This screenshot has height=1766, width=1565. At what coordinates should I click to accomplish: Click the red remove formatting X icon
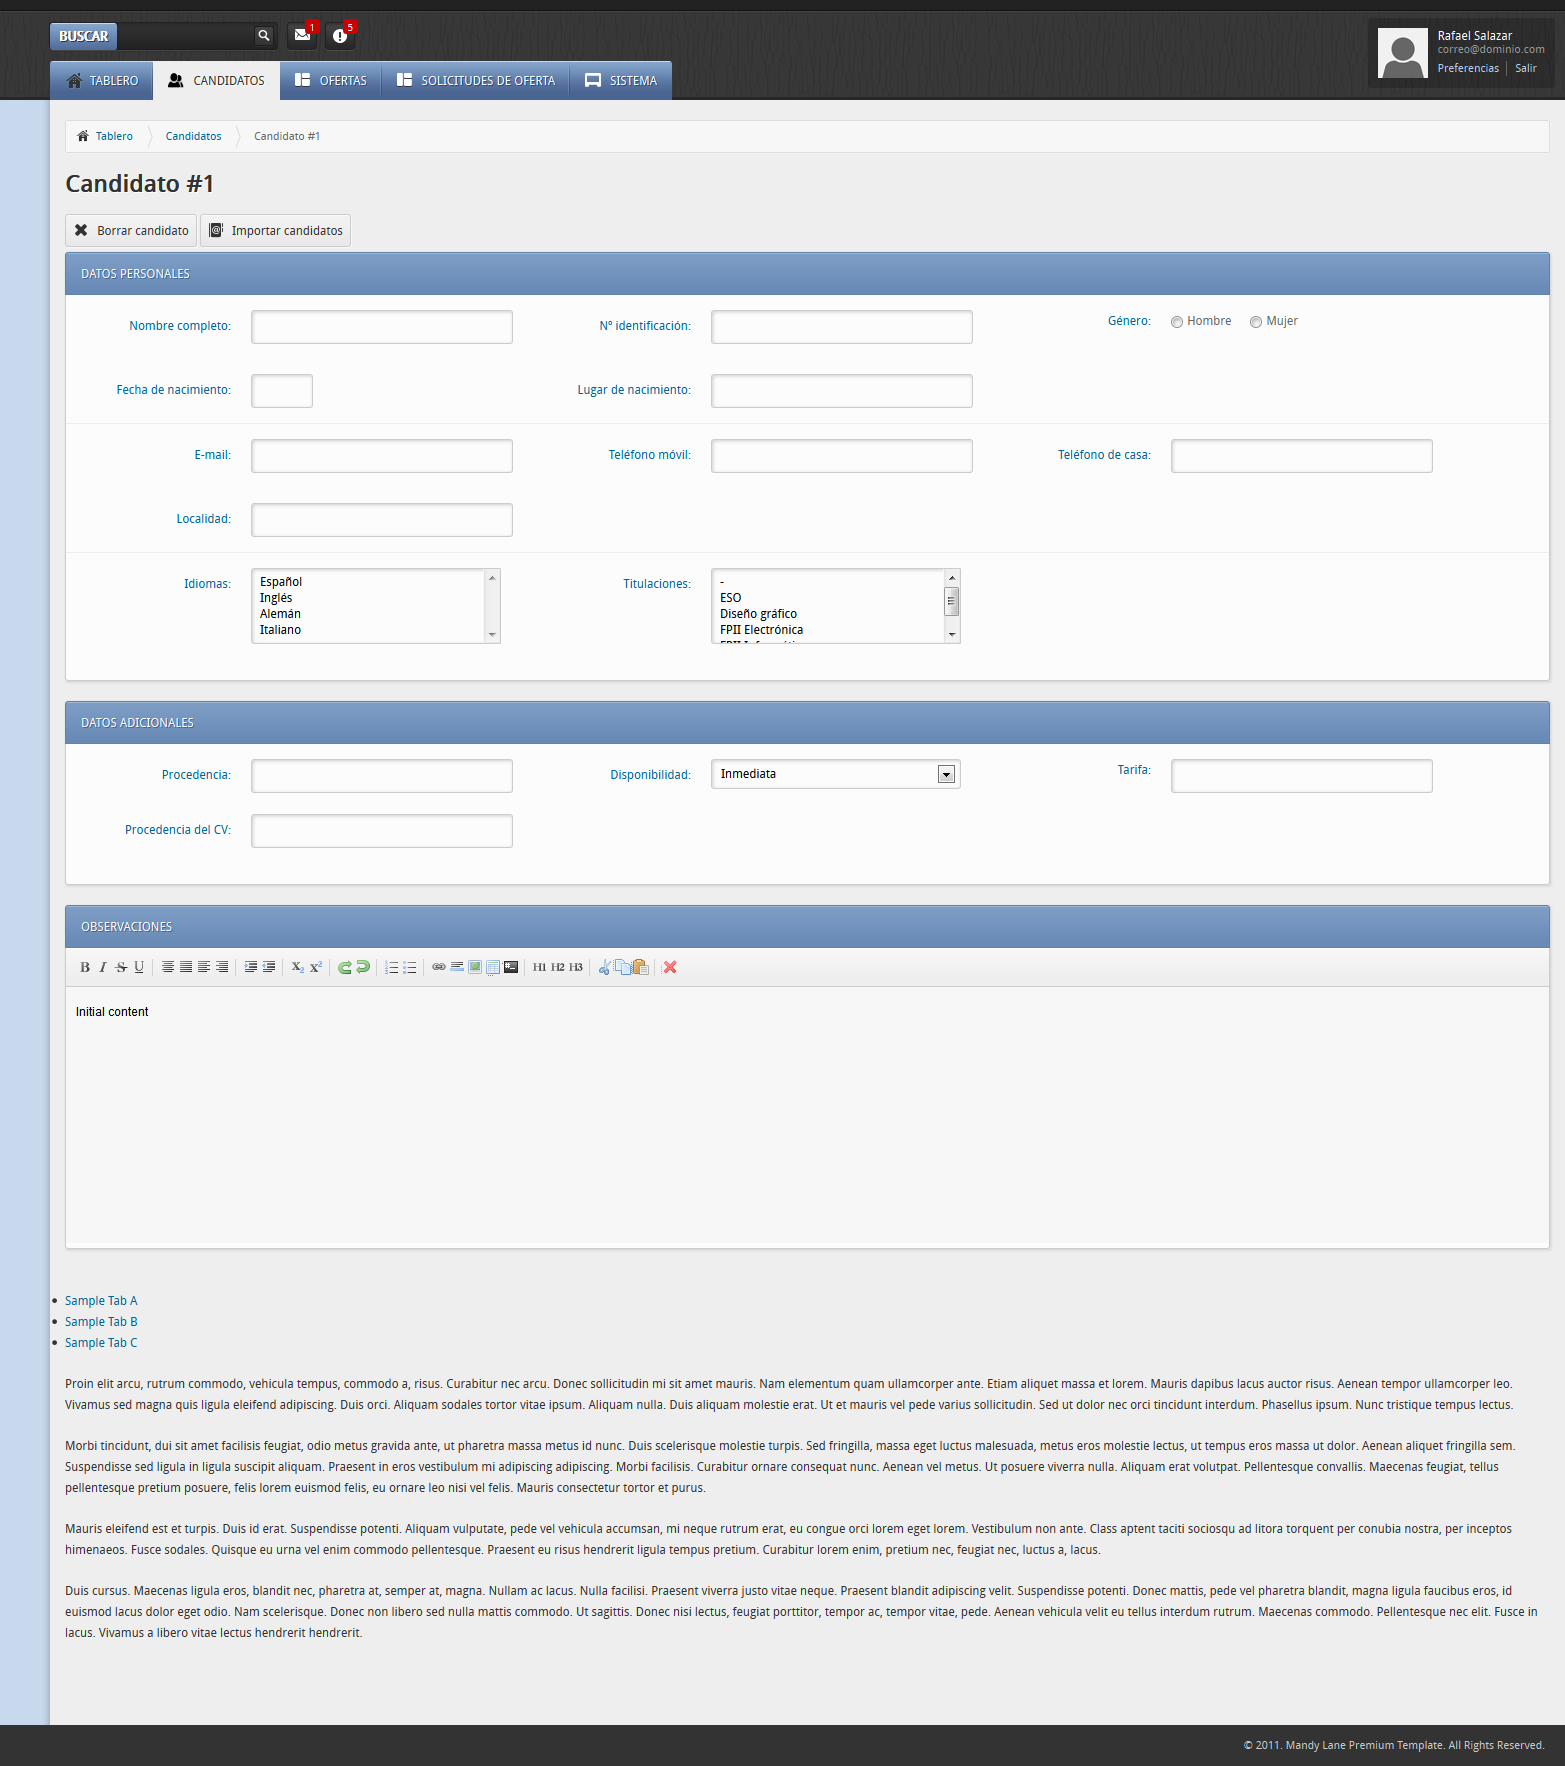670,967
